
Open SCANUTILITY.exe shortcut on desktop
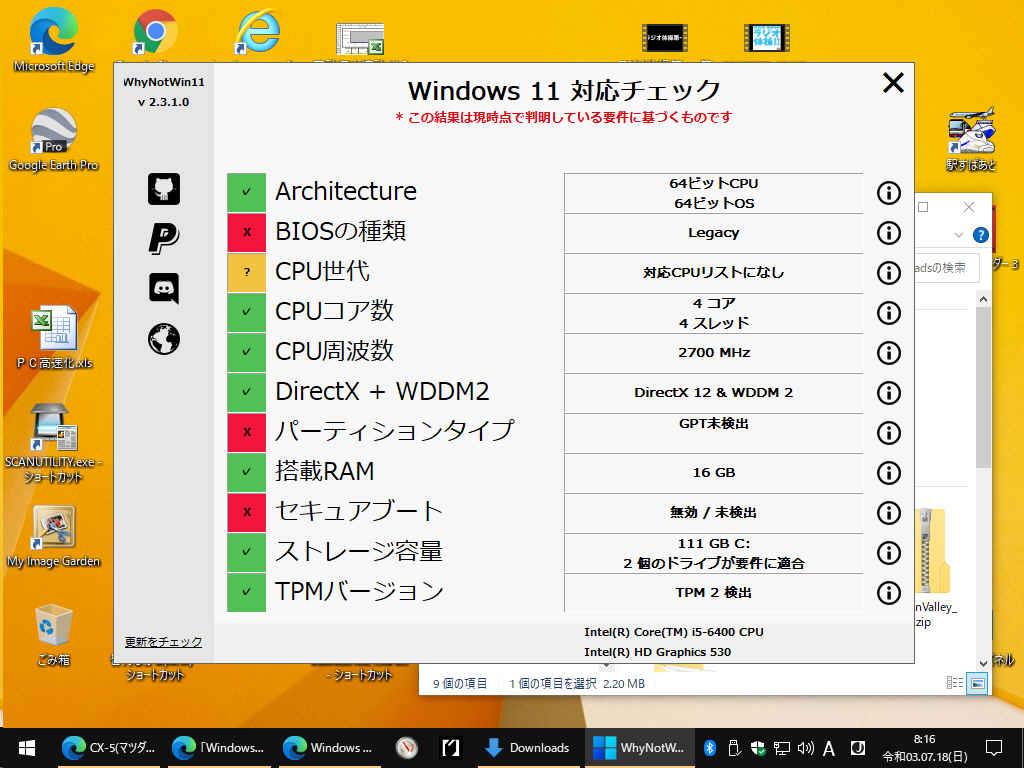coord(54,444)
